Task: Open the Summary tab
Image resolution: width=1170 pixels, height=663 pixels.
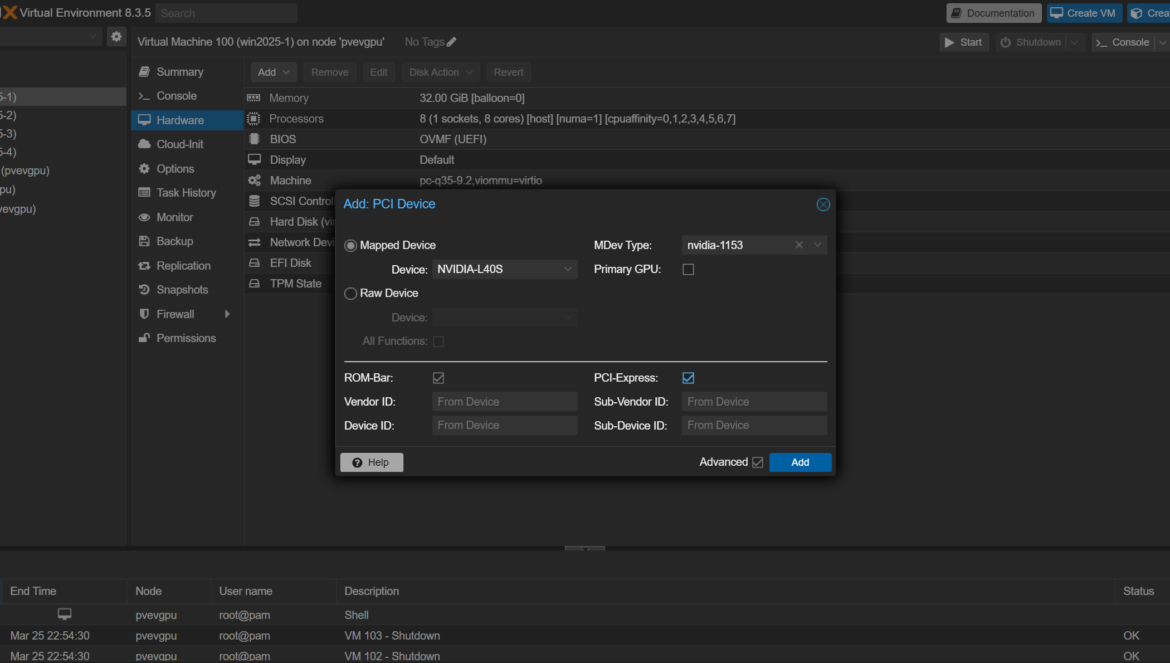Action: pyautogui.click(x=187, y=72)
